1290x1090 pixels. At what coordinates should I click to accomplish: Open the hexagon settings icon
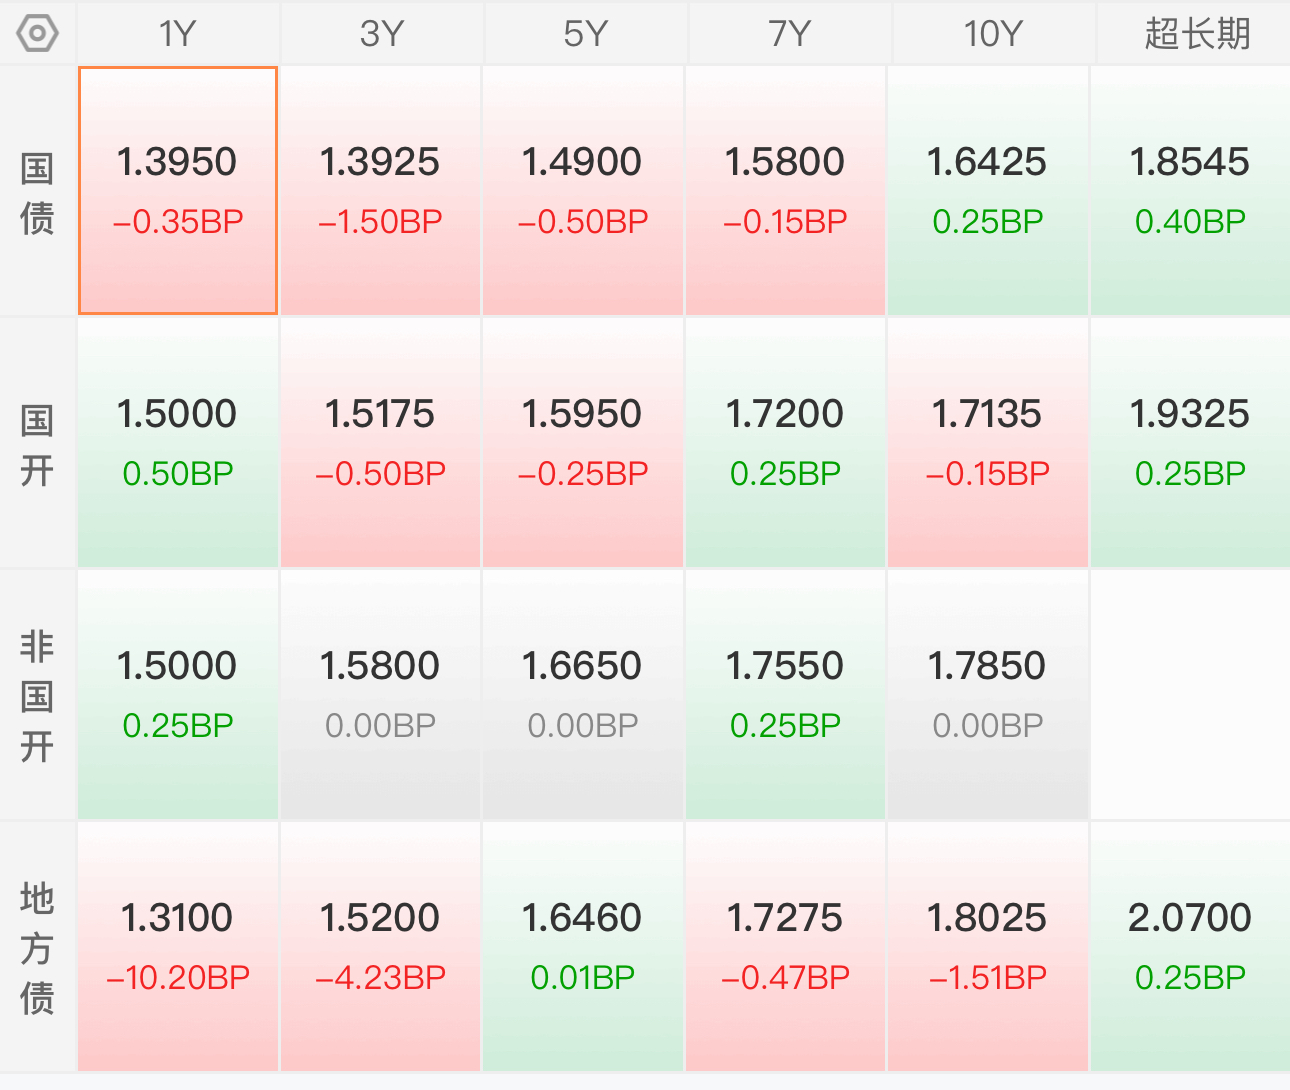pos(38,33)
